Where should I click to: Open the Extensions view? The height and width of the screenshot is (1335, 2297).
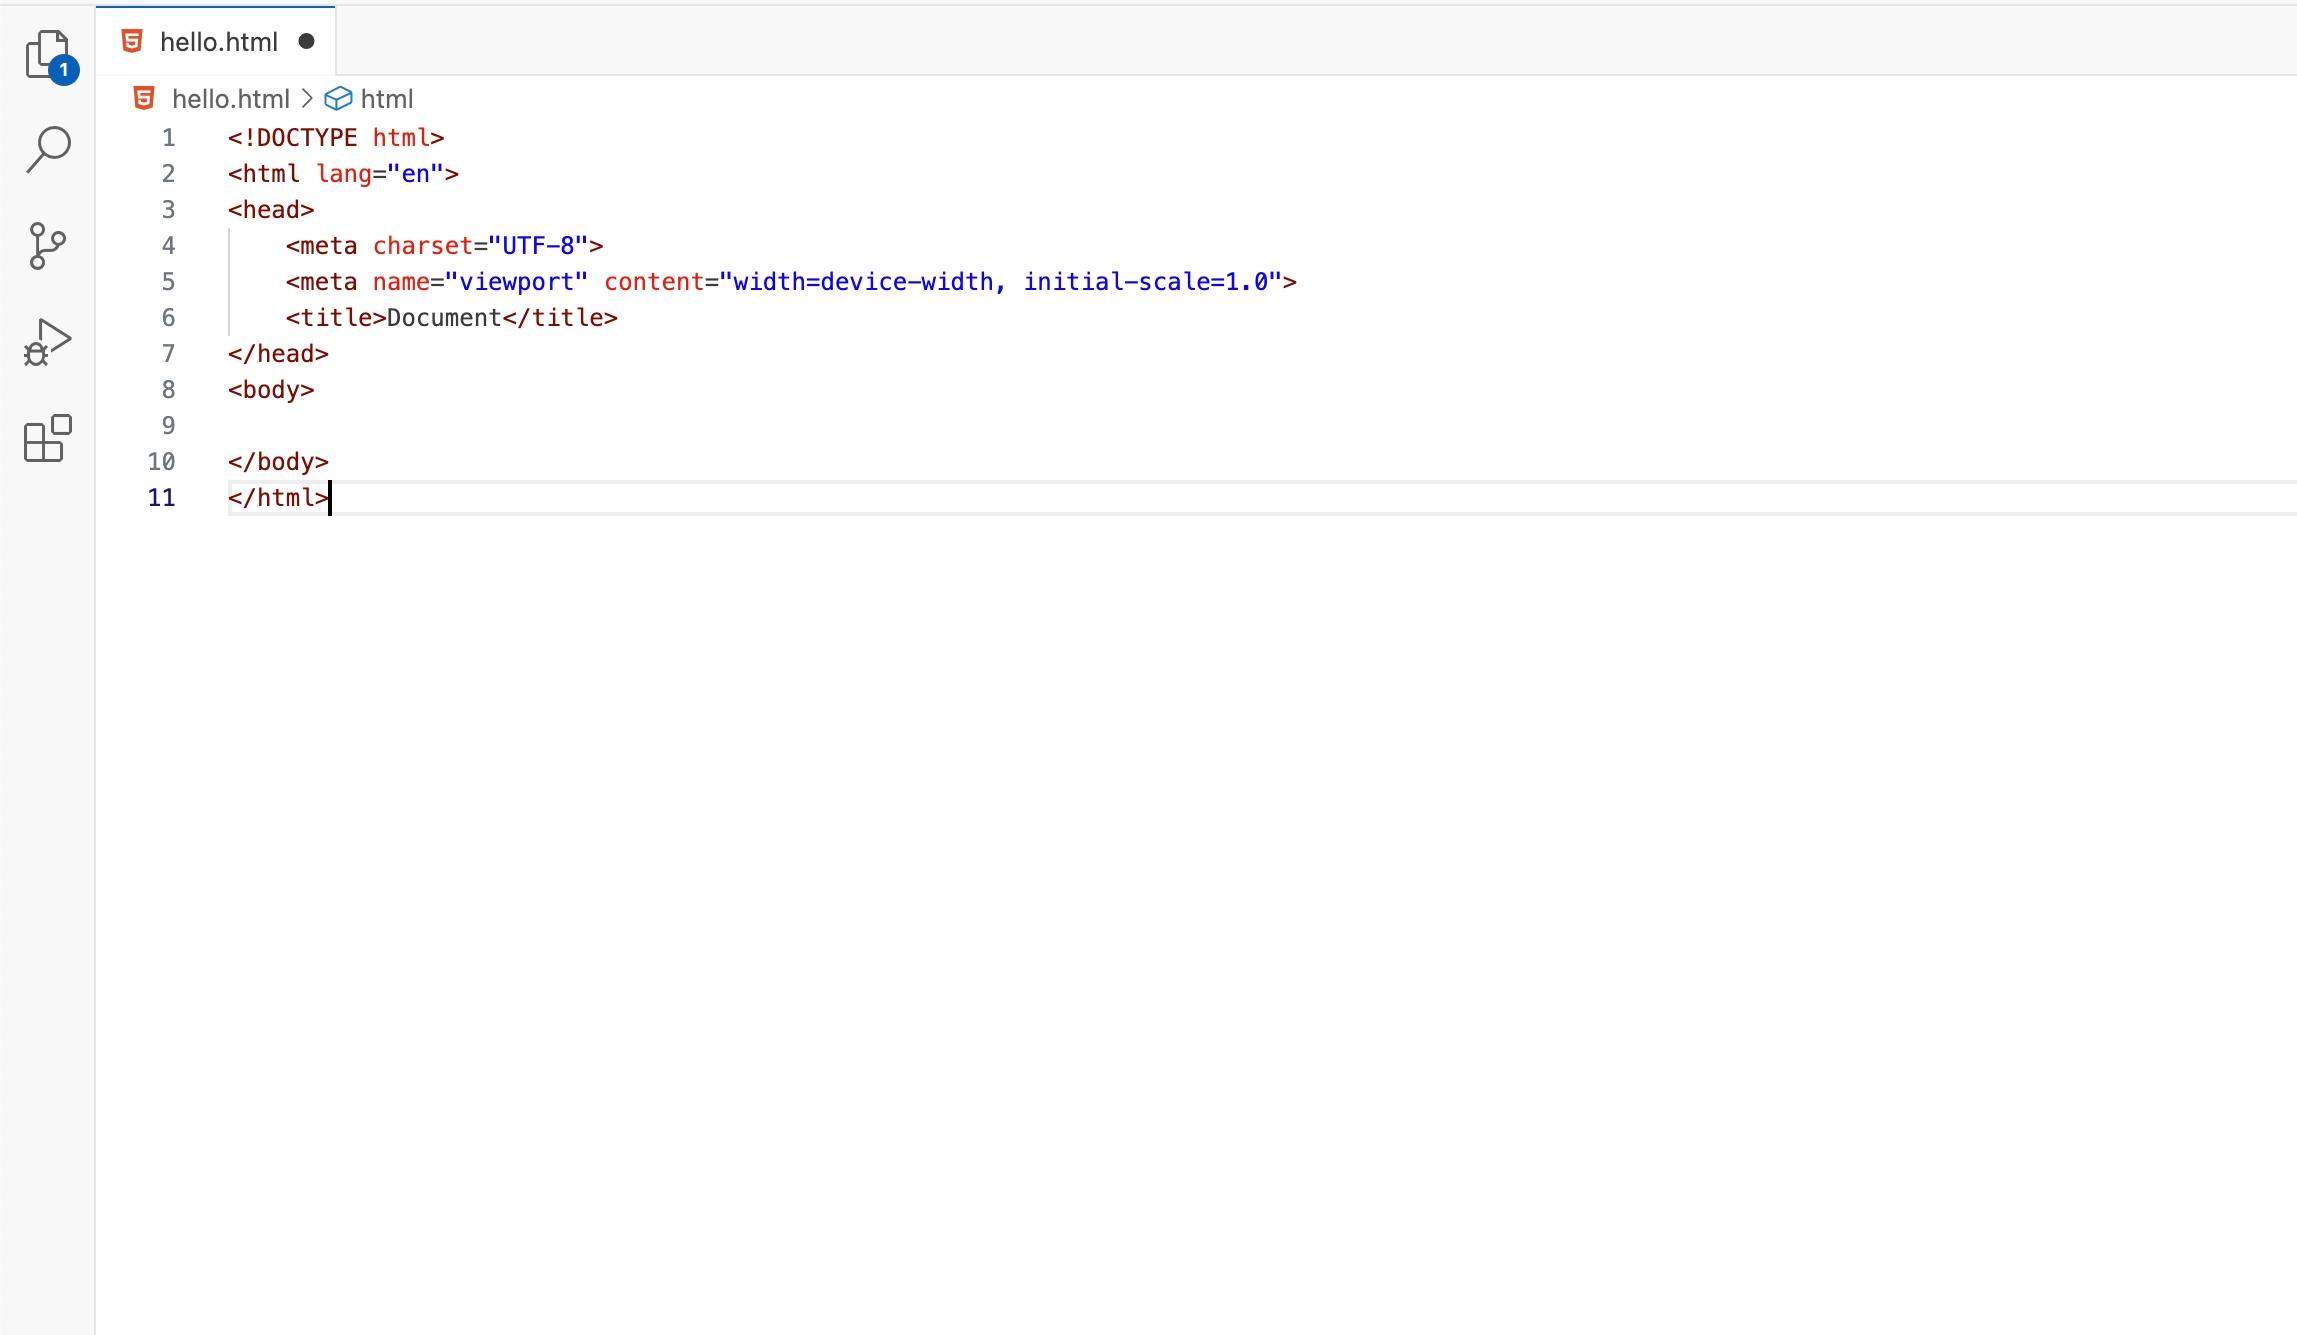coord(44,438)
